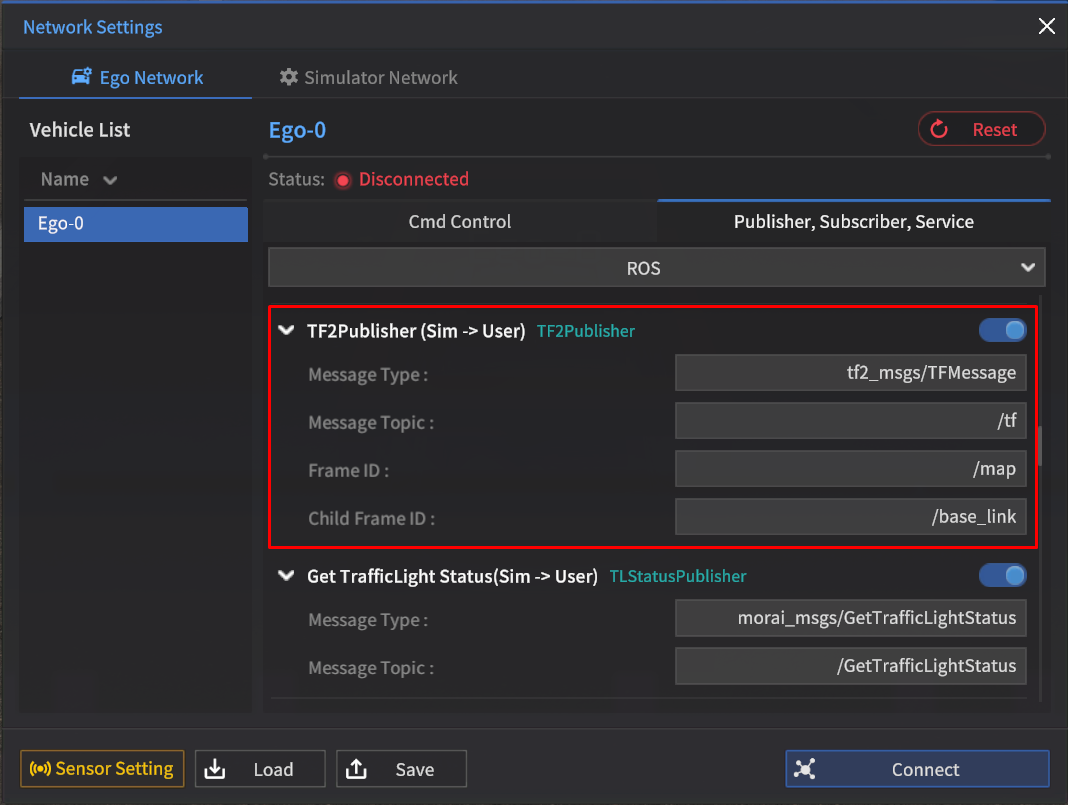Screen dimensions: 1068x805
Task: Click the Ego Network car icon
Action: (82, 77)
